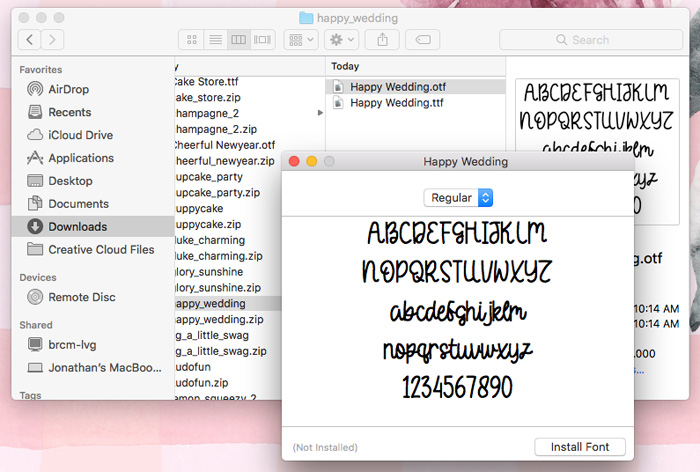Select the uke_charming folder
The width and height of the screenshot is (700, 472).
[210, 240]
